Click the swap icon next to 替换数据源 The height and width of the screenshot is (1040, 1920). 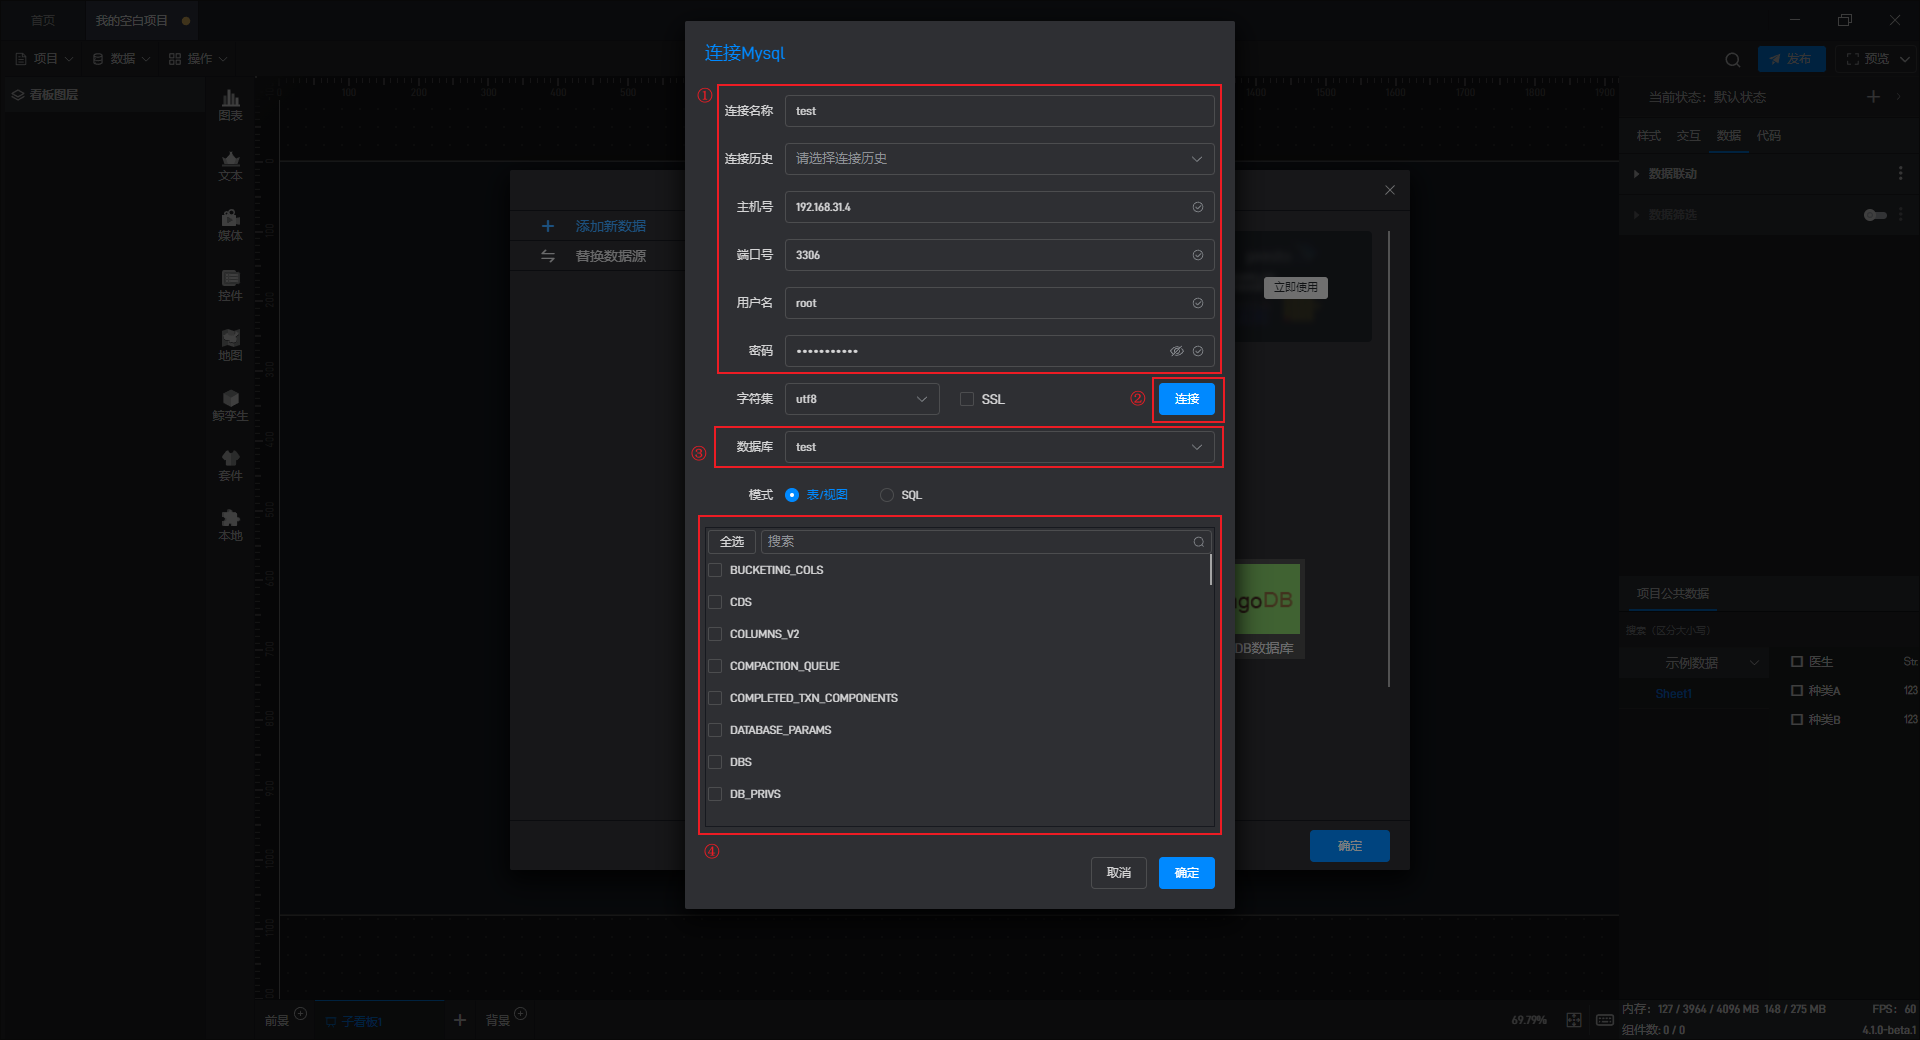(547, 256)
